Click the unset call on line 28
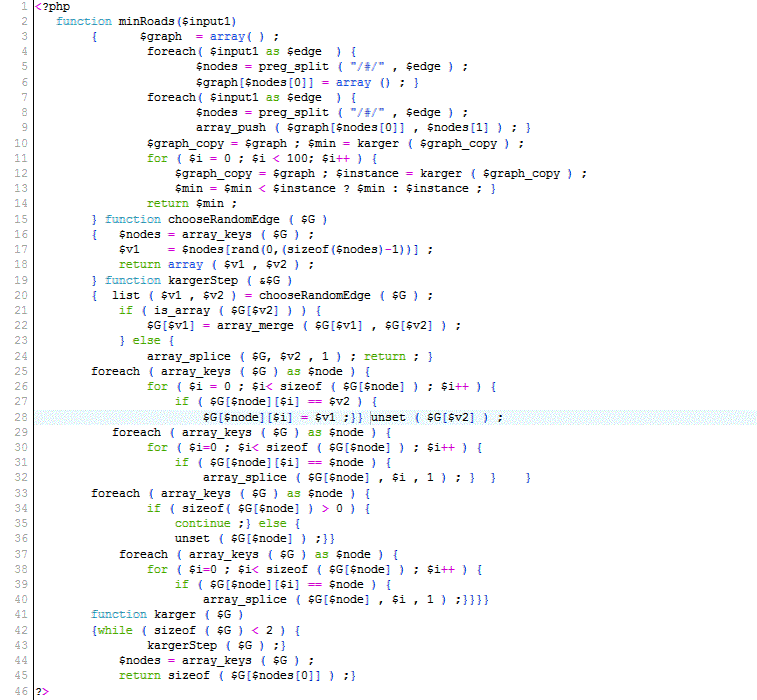757x700 pixels. [391, 417]
